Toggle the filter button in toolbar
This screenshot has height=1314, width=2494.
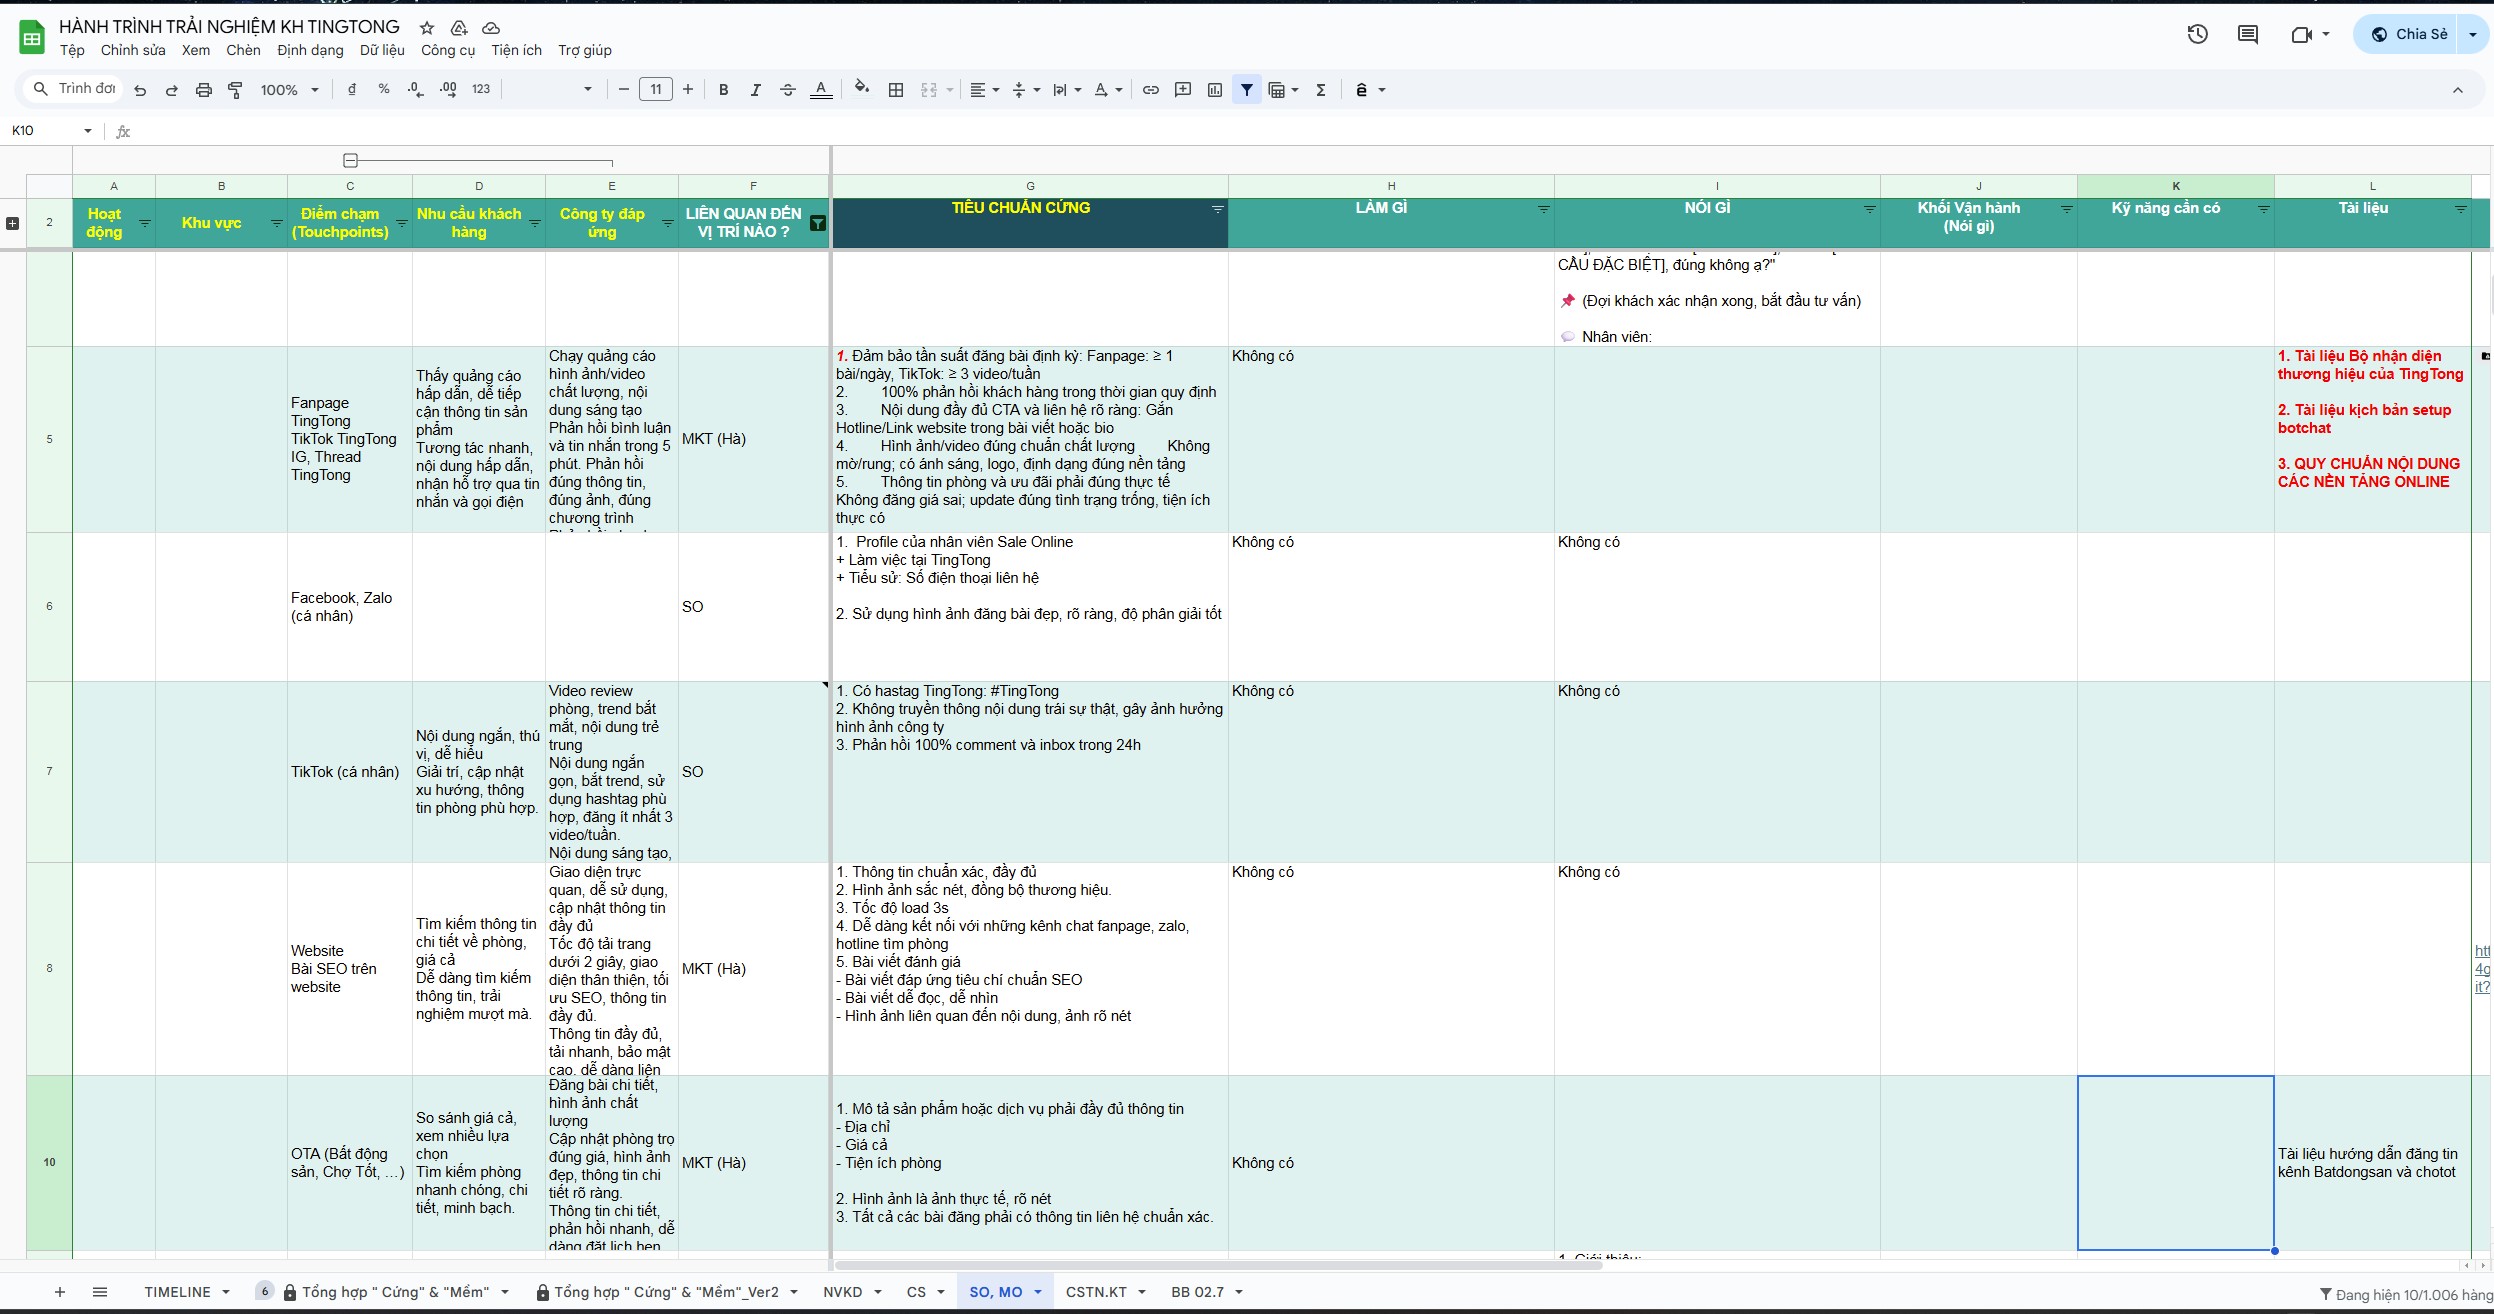pos(1247,90)
